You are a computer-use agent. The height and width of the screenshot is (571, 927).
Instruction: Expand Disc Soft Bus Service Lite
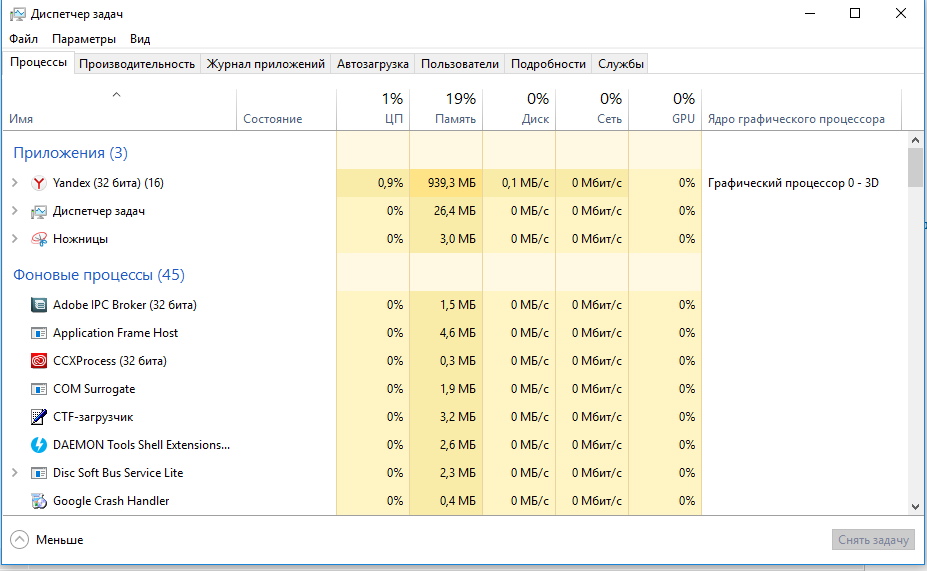pyautogui.click(x=15, y=473)
